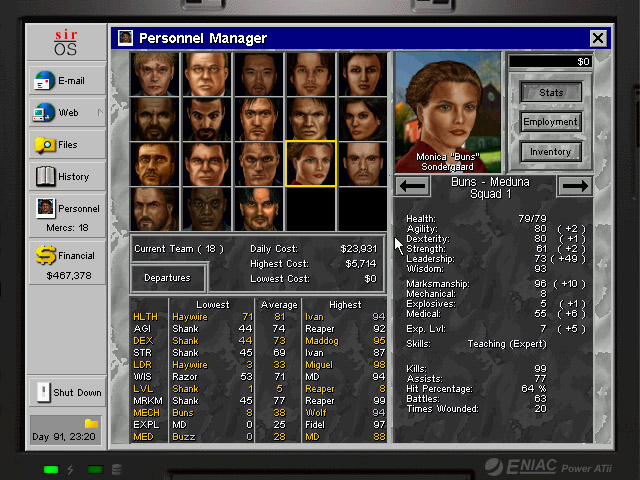Click the Highest Cost value $5,714
This screenshot has width=640, height=480.
360,264
